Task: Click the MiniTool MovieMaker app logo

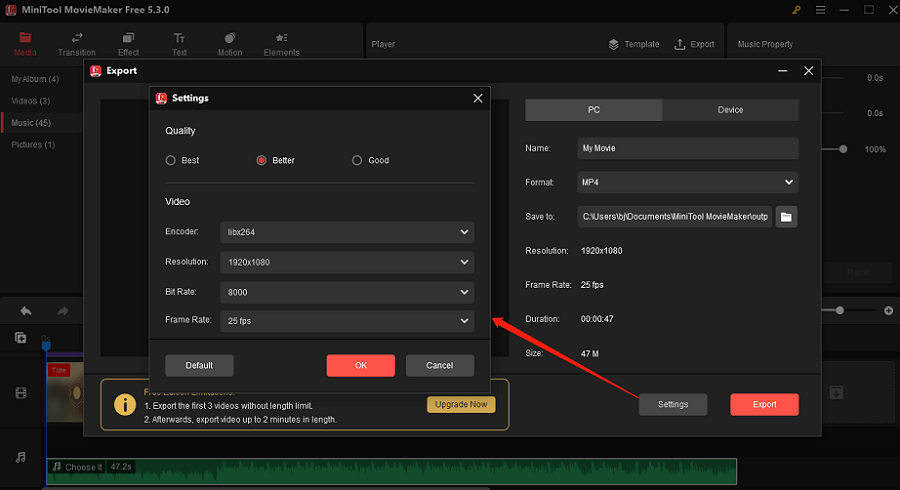Action: [x=10, y=10]
